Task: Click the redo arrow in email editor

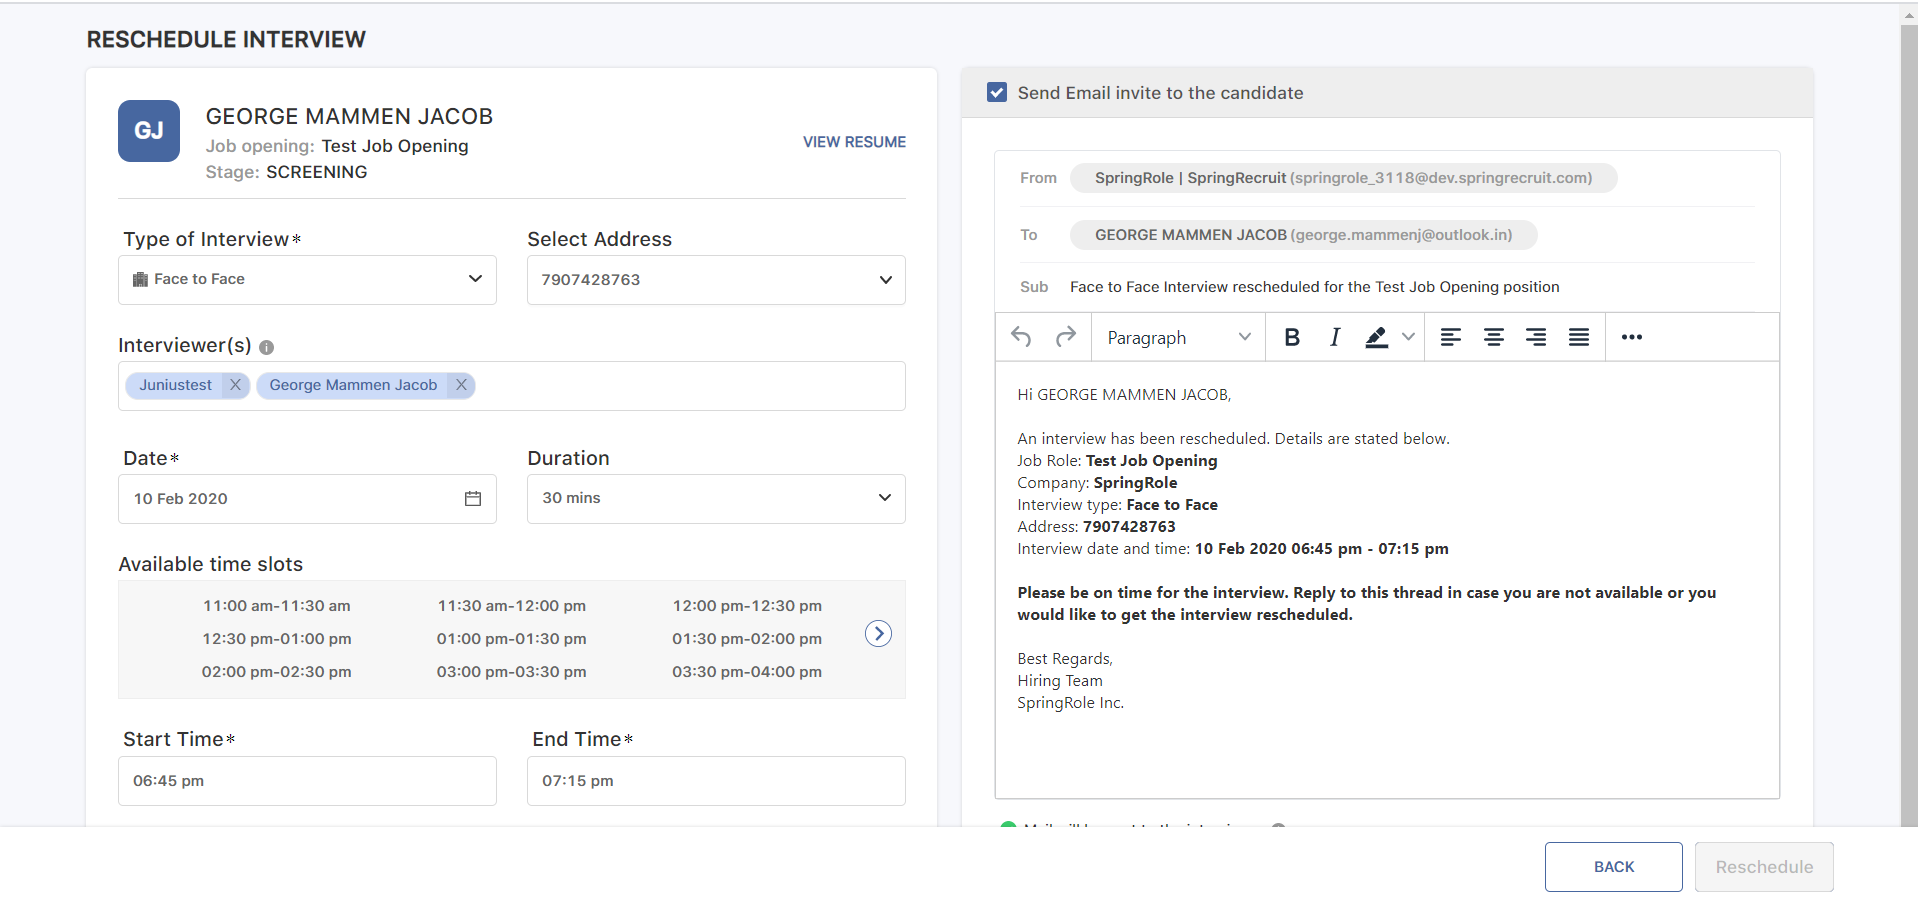Action: 1065,337
